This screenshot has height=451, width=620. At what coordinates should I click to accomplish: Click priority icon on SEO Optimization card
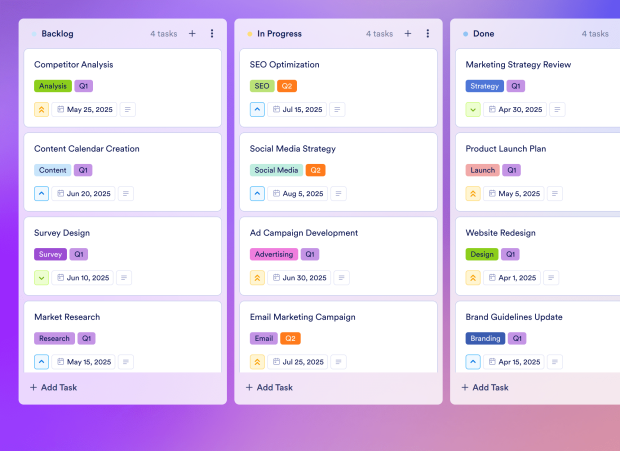257,109
